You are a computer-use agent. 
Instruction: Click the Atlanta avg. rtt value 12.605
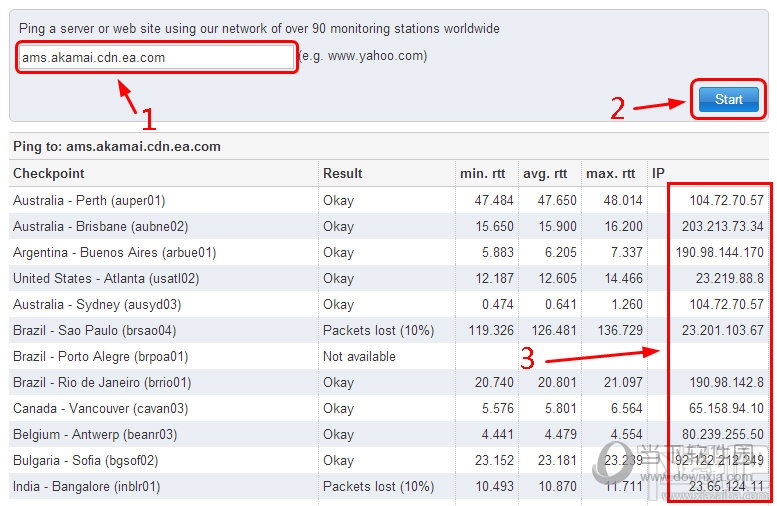[x=557, y=279]
